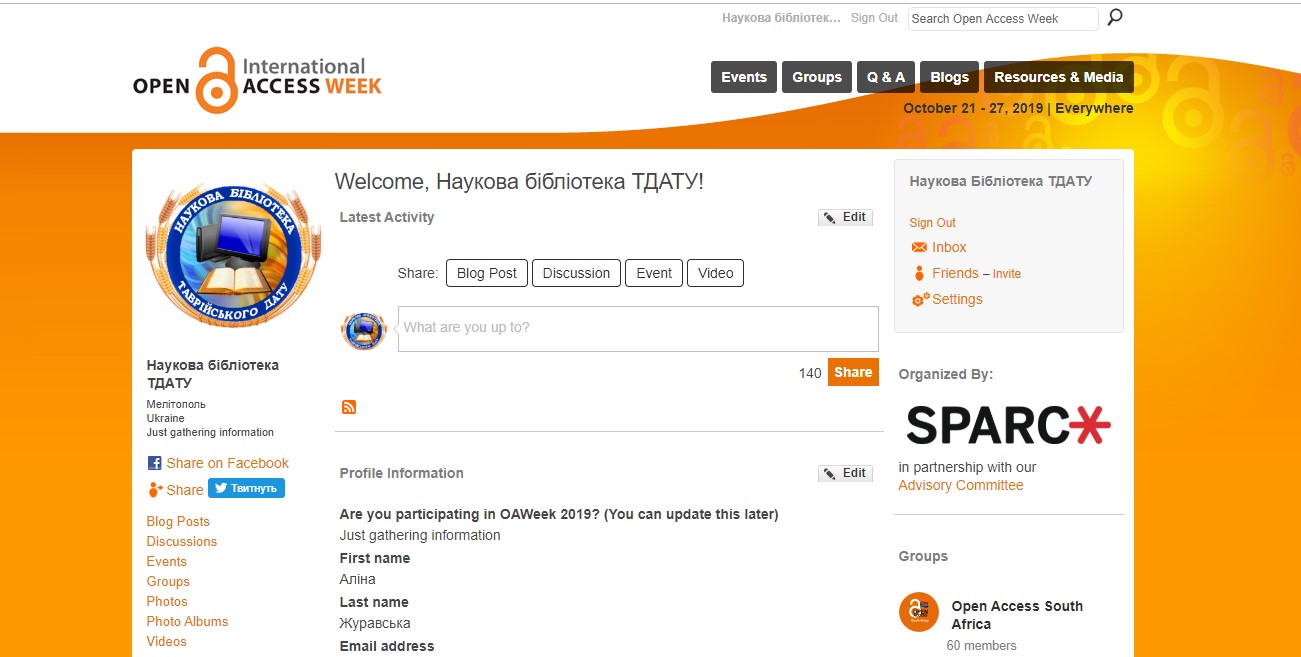Viewport: 1301px width, 657px height.
Task: Click the 'Welcome, Наукова бібліотека ТДАТУ!' heading
Action: [519, 181]
